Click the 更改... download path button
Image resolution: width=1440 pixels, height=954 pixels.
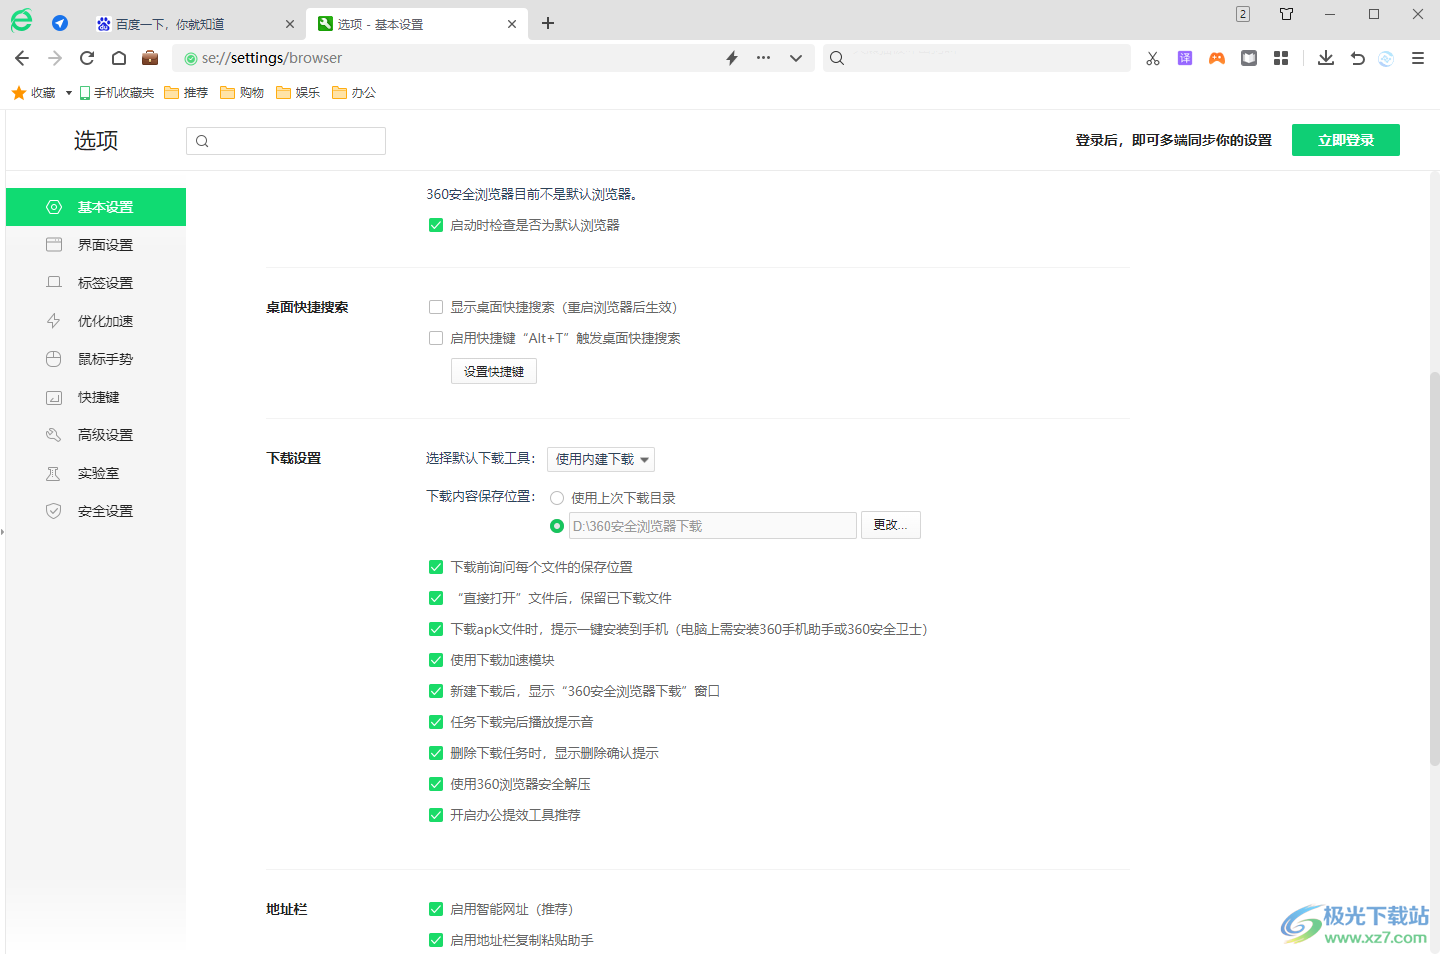pos(891,525)
